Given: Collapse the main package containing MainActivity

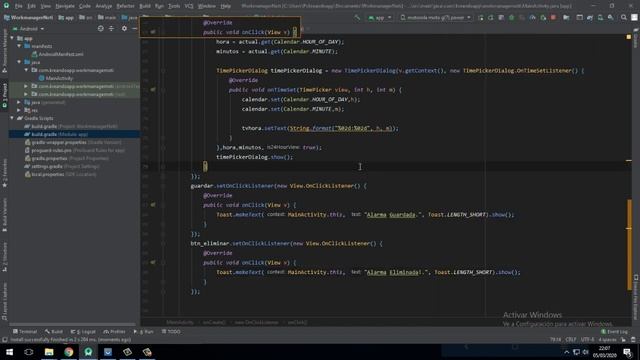Looking at the screenshot, I should pos(27,70).
